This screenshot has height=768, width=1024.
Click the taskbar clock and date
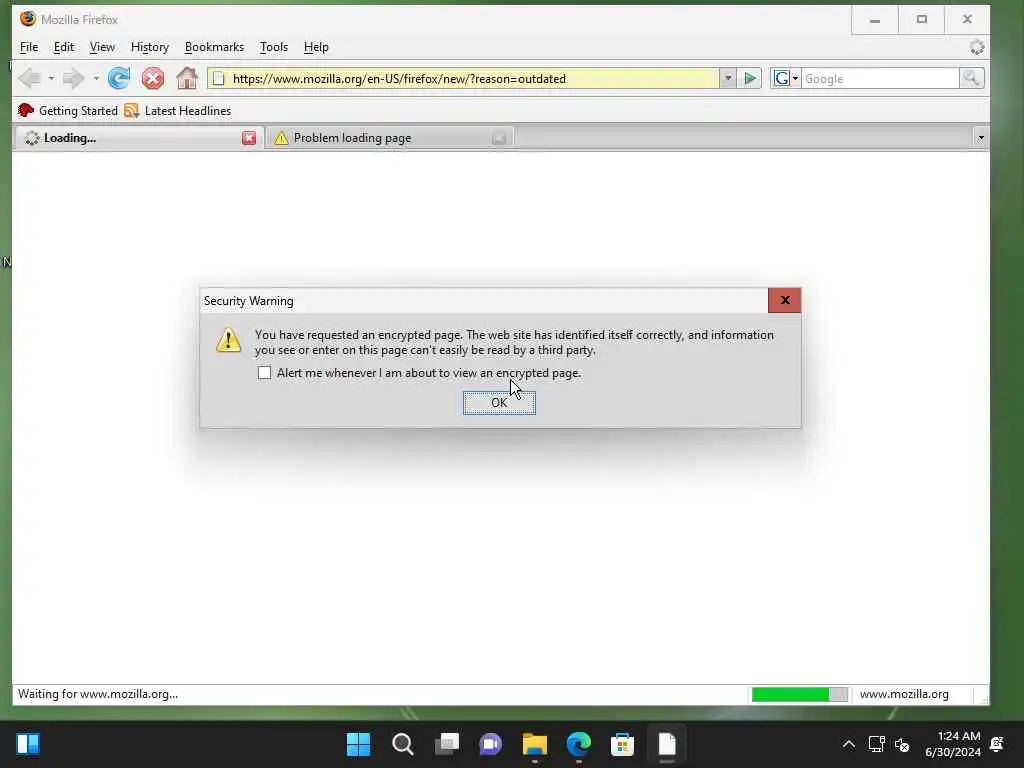952,744
